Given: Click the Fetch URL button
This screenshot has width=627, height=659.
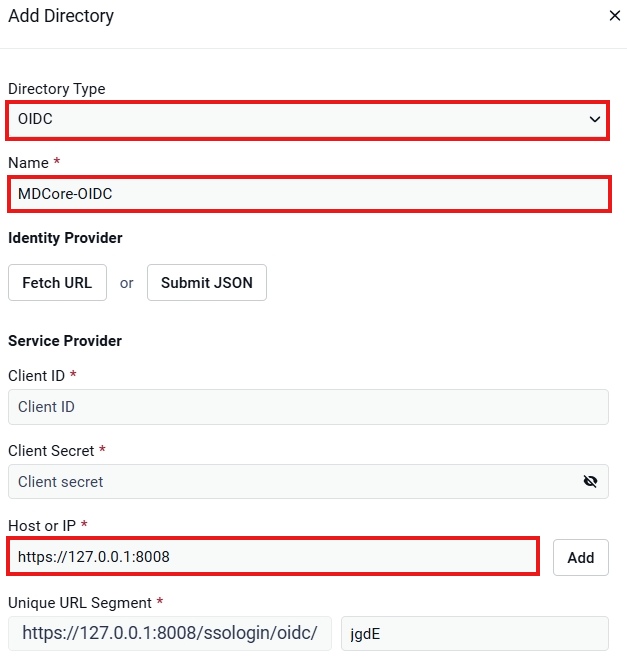Looking at the screenshot, I should pos(57,282).
